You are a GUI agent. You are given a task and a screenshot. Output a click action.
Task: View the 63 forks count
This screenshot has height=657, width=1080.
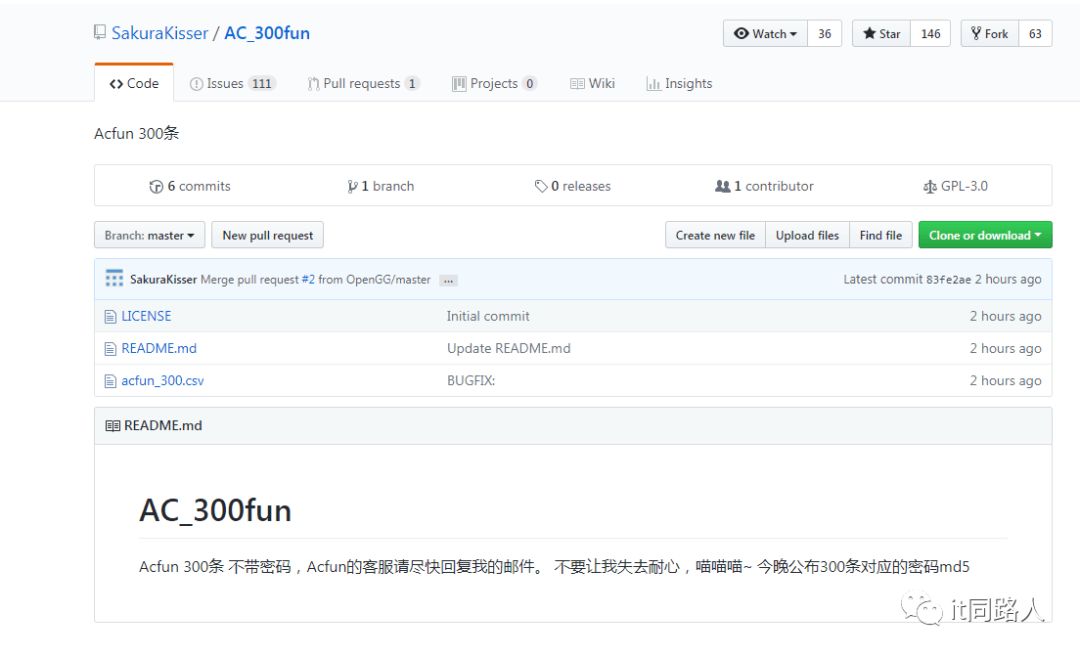pos(1035,34)
